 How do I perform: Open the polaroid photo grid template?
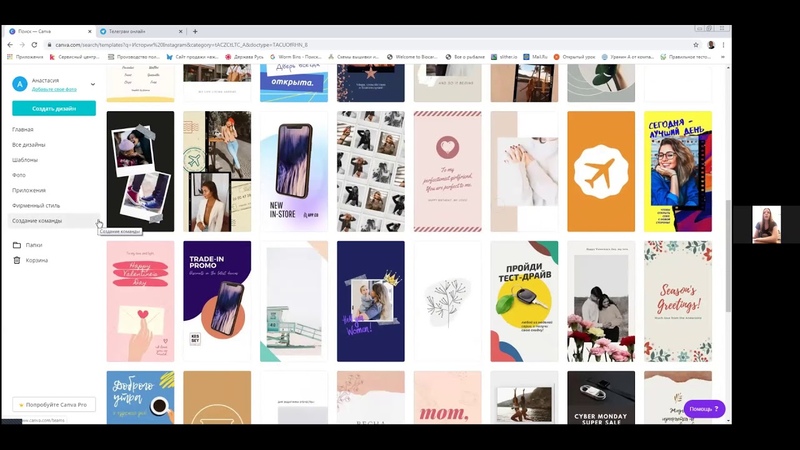(x=371, y=171)
